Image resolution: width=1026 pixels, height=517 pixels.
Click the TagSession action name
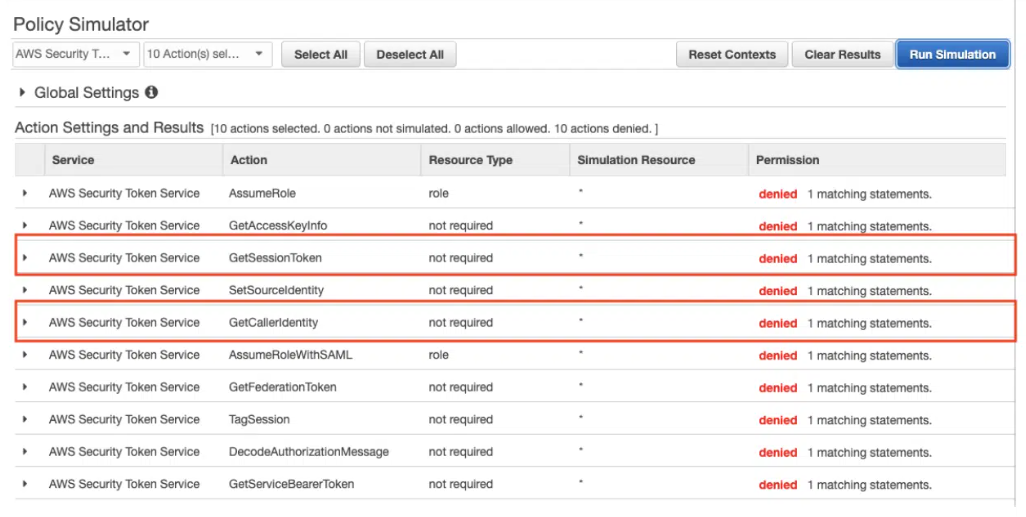[x=259, y=419]
